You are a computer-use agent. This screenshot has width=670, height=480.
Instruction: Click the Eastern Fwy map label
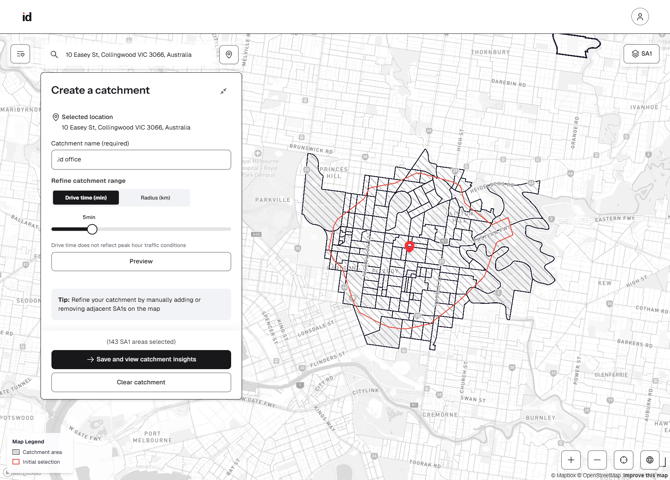point(614,219)
